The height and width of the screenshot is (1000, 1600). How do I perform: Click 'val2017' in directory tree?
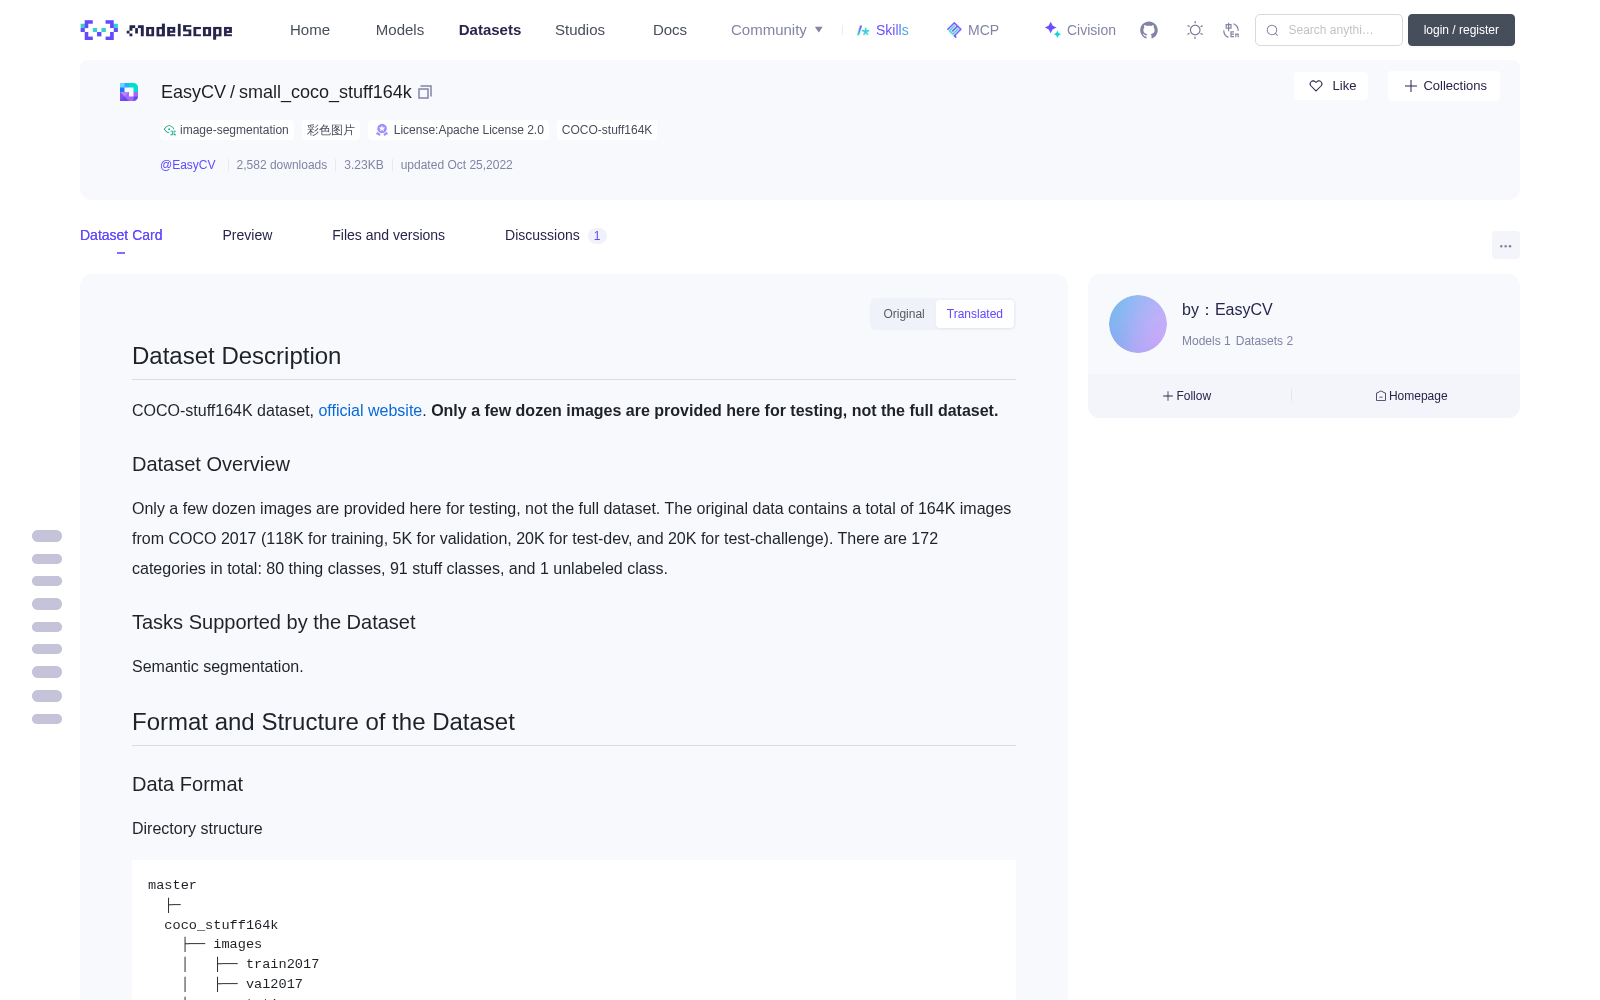point(274,984)
